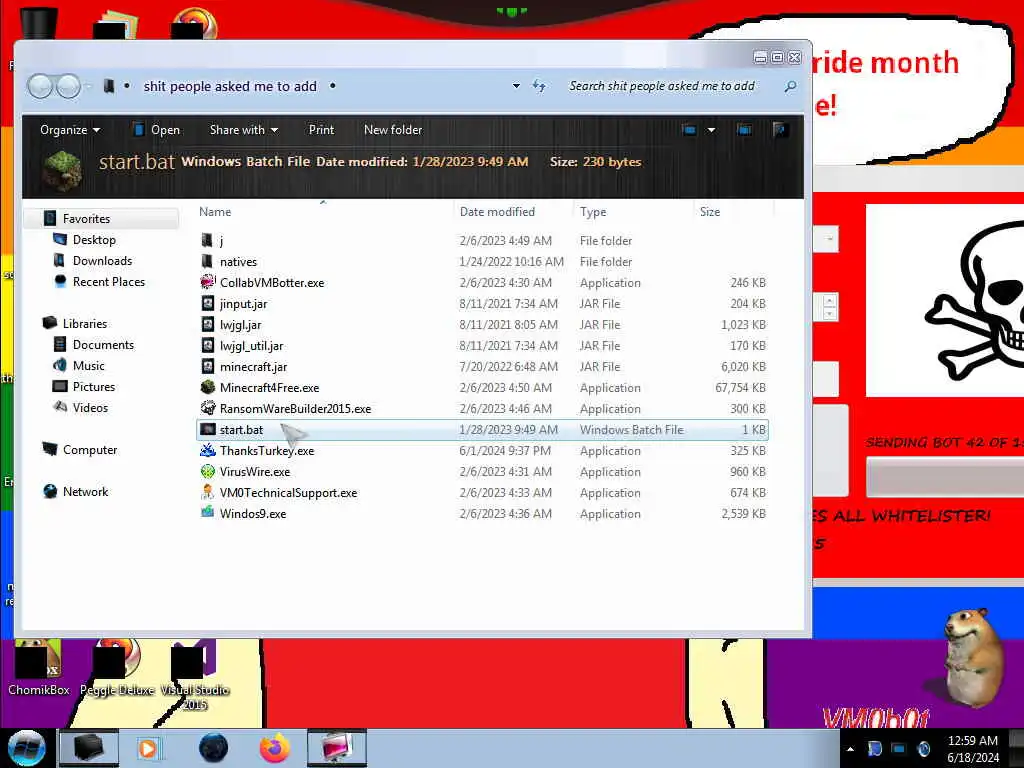This screenshot has width=1024, height=768.
Task: Click the search magnifier icon
Action: (x=790, y=86)
